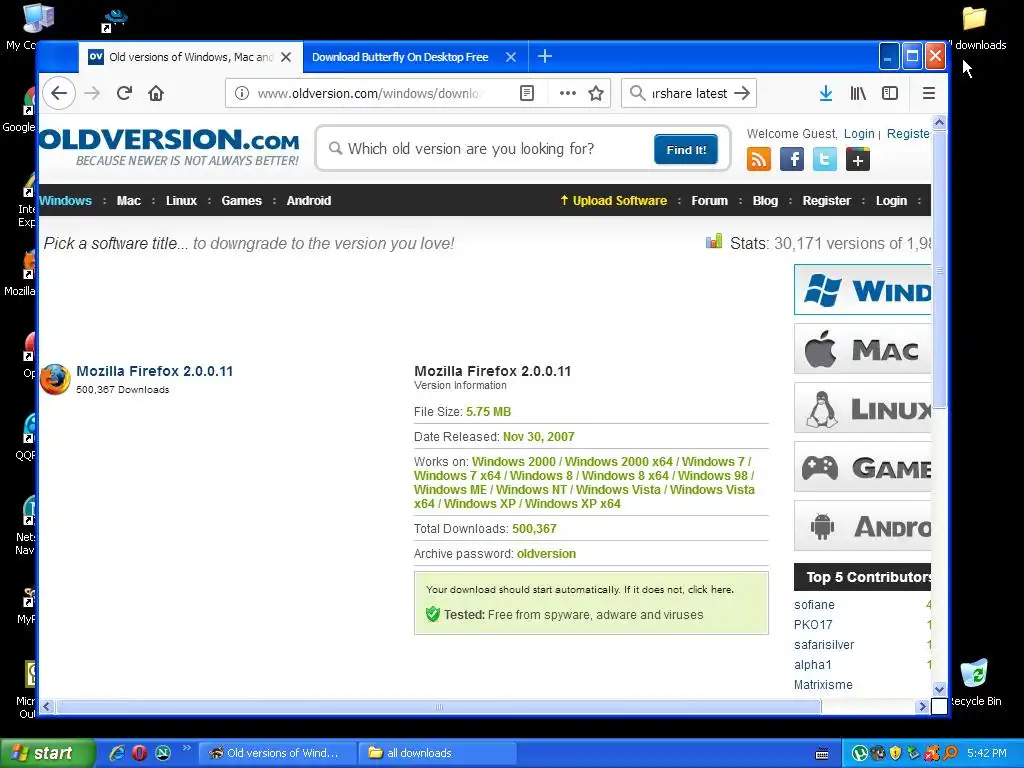Image resolution: width=1024 pixels, height=768 pixels.
Task: Click the forward navigation arrow
Action: pos(92,93)
